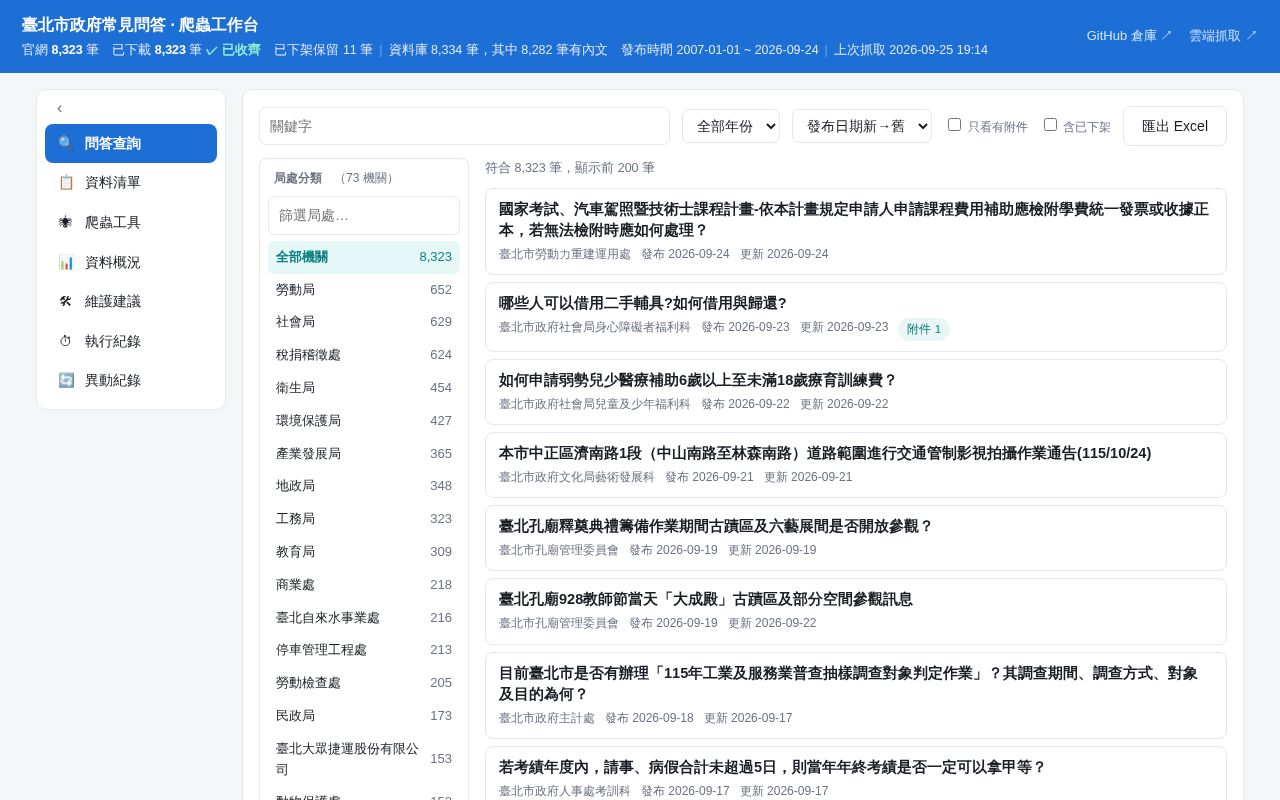Open the GitHub 倉庫 link
This screenshot has height=800, width=1280.
1129,36
